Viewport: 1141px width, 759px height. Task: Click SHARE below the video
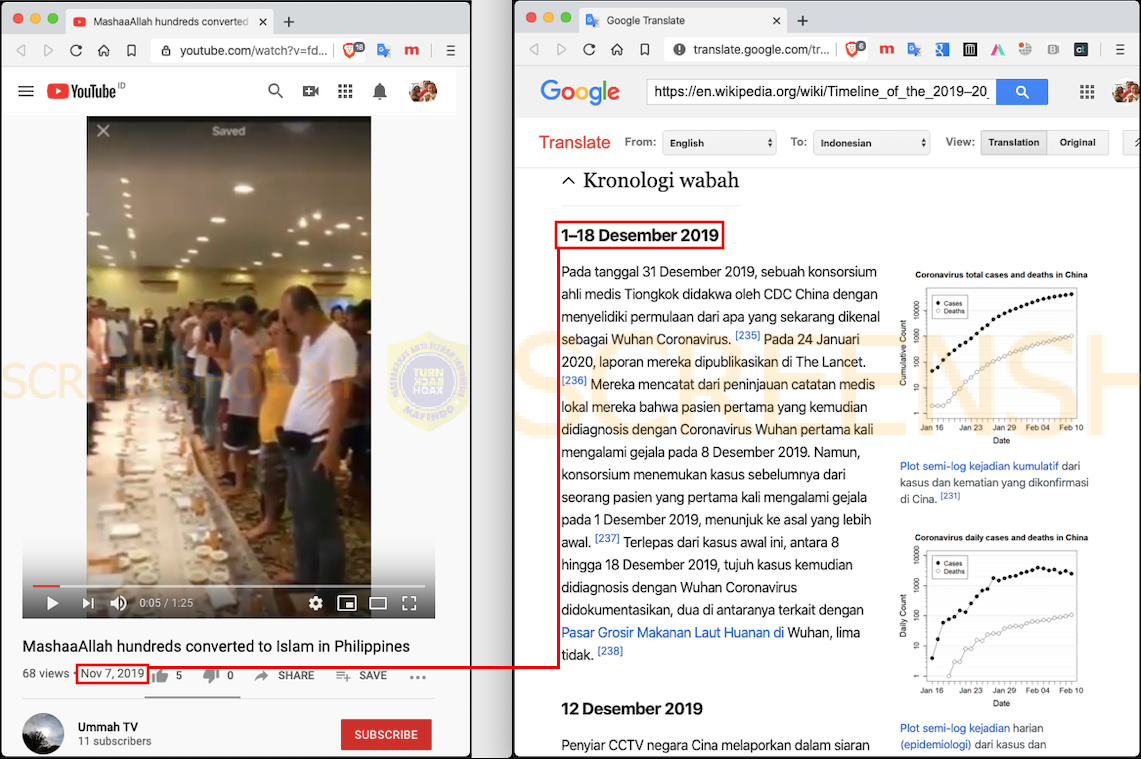285,676
